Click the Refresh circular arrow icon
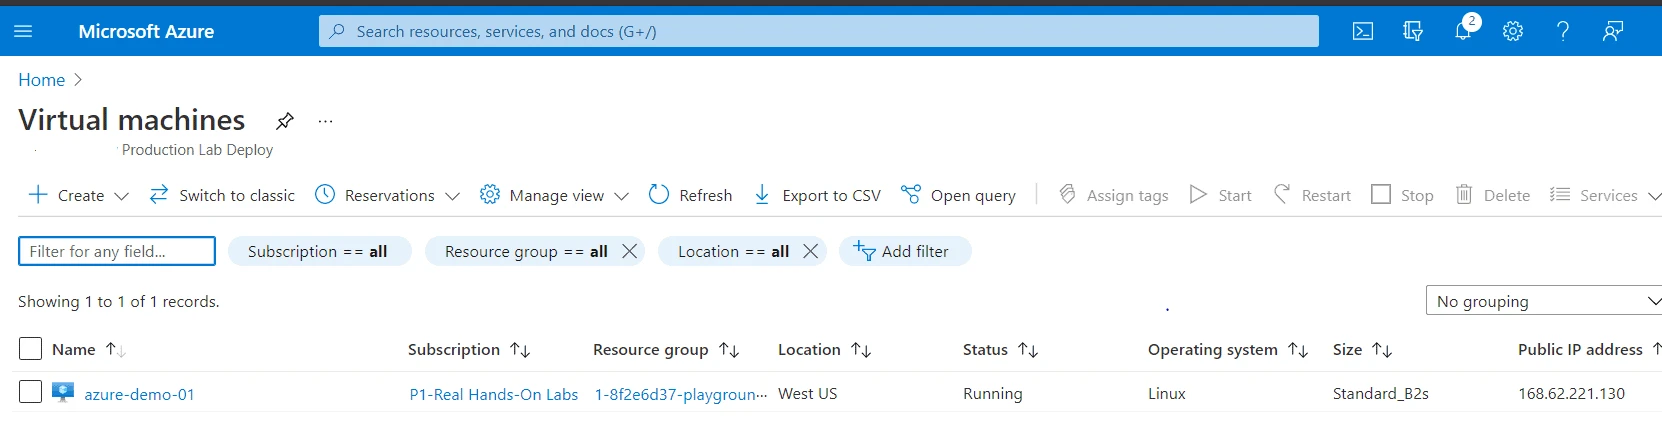This screenshot has height=441, width=1662. (x=659, y=194)
